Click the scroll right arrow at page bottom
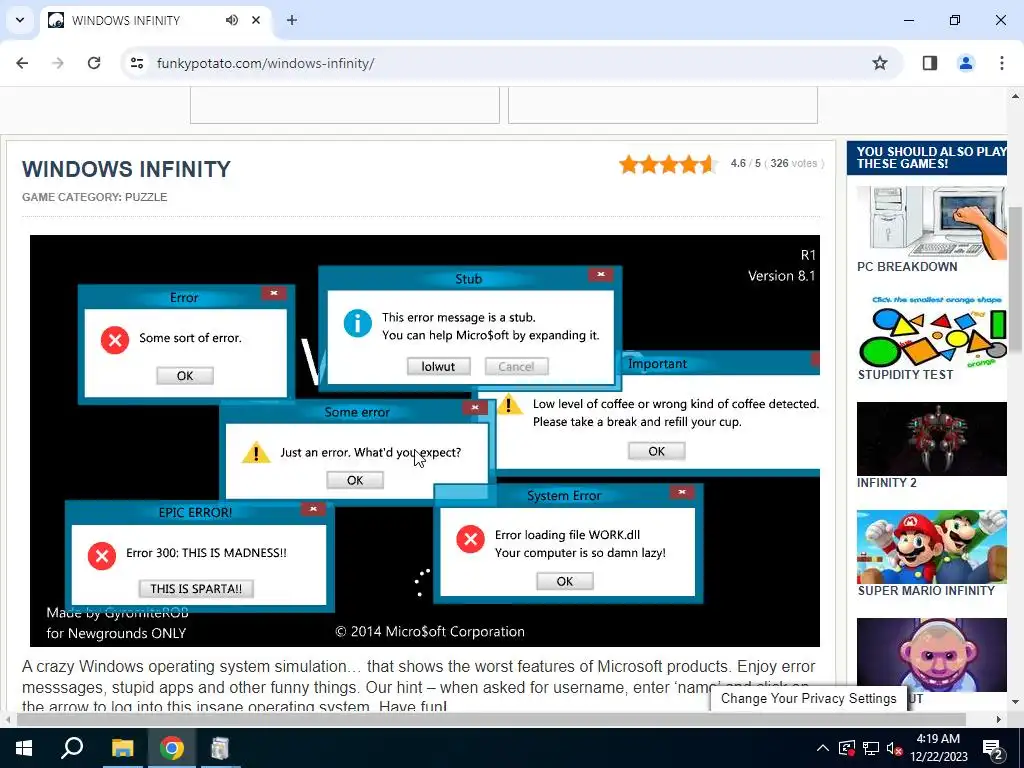The width and height of the screenshot is (1024, 768). click(x=999, y=720)
